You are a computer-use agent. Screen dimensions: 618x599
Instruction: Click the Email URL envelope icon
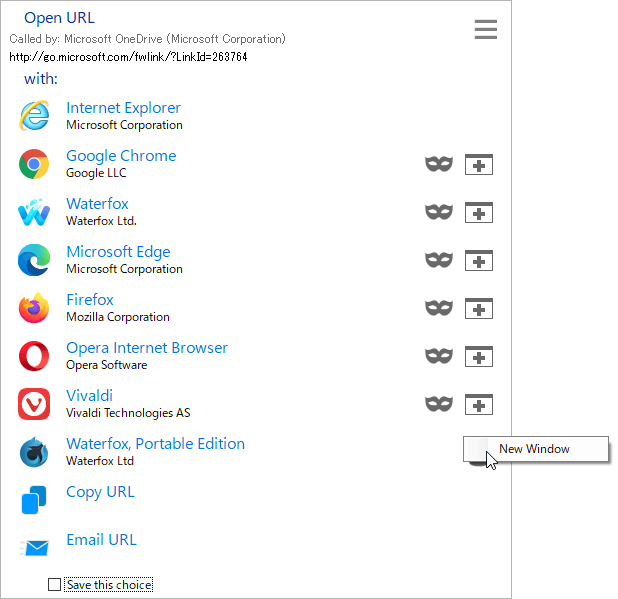click(34, 548)
